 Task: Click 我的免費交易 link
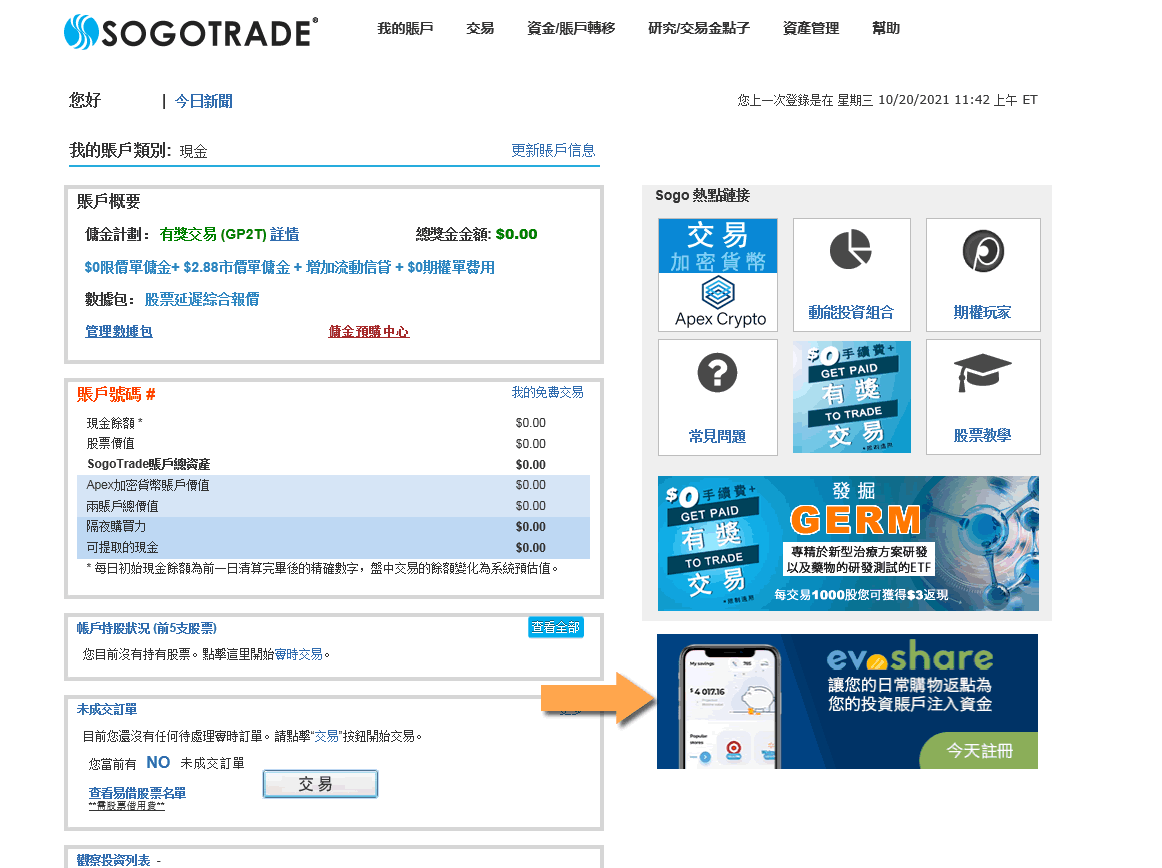pos(548,392)
